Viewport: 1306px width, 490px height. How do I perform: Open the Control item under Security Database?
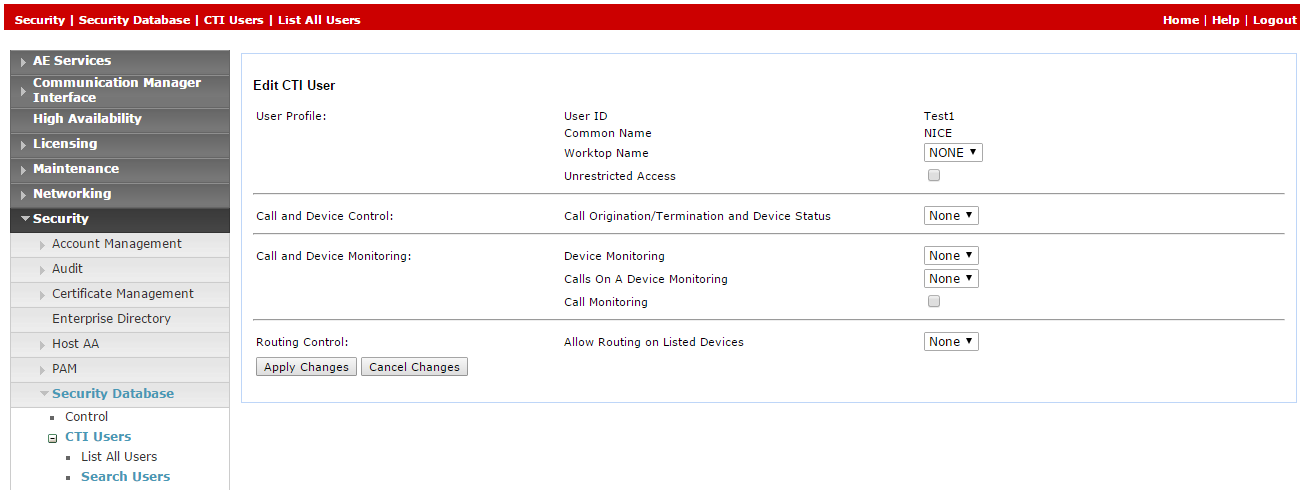86,417
